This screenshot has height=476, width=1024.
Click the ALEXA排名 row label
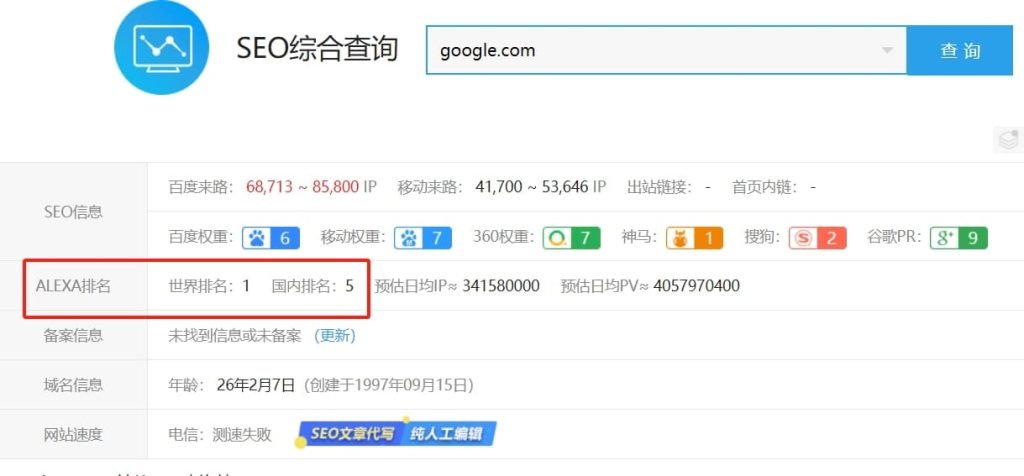[73, 285]
